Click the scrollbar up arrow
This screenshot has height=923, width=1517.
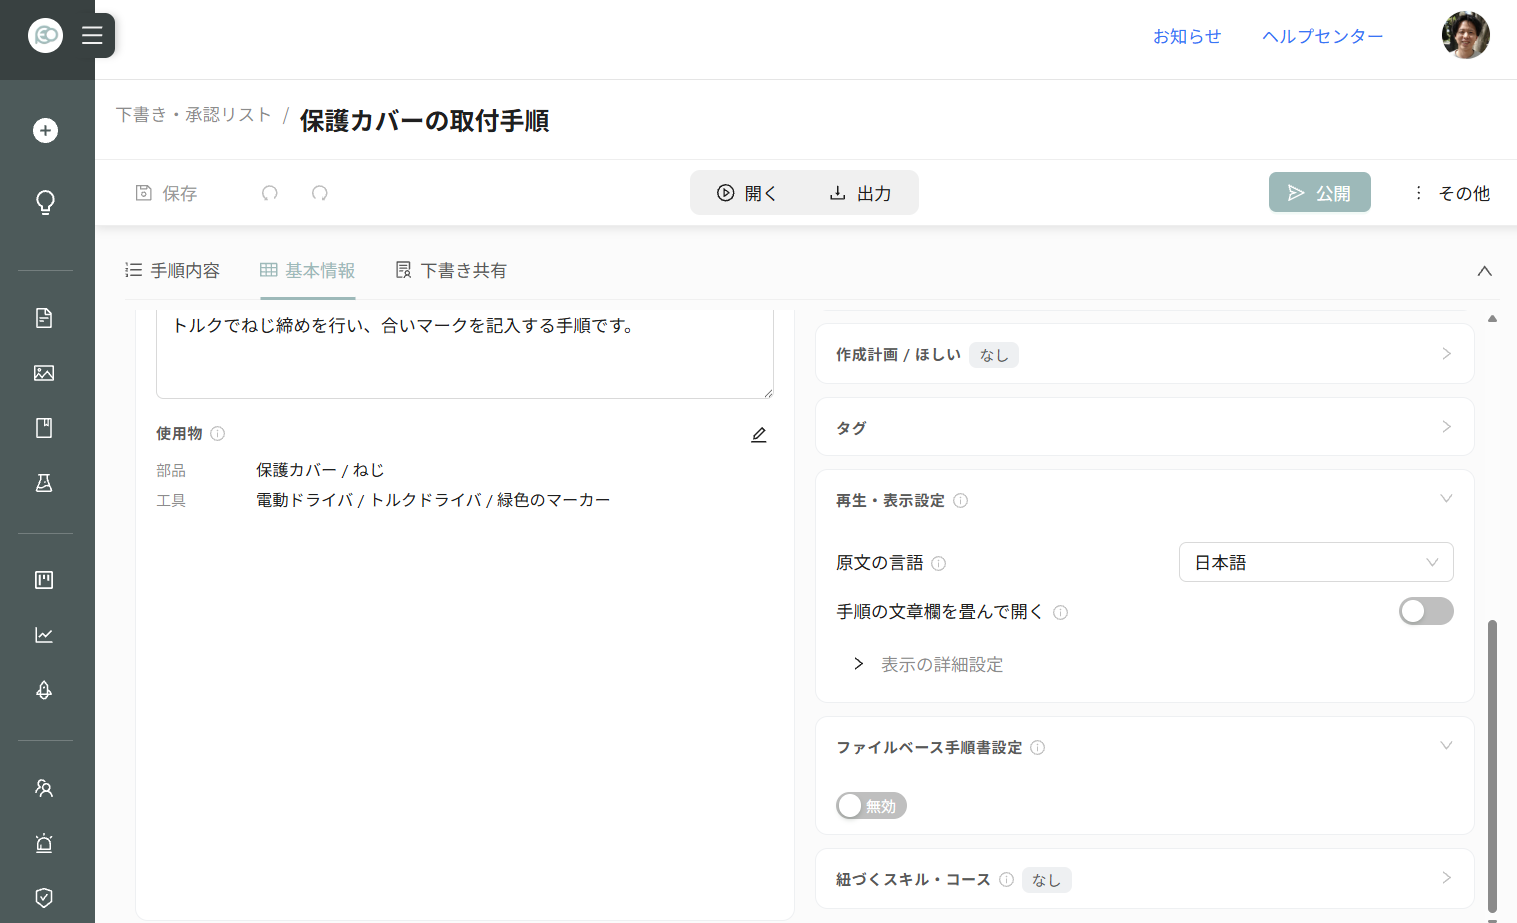pyautogui.click(x=1492, y=318)
